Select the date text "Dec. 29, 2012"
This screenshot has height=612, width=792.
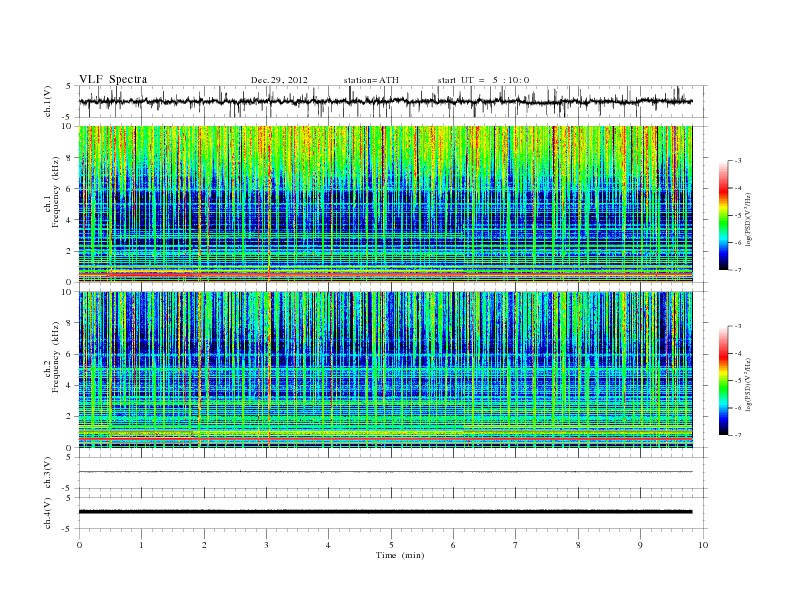point(279,80)
